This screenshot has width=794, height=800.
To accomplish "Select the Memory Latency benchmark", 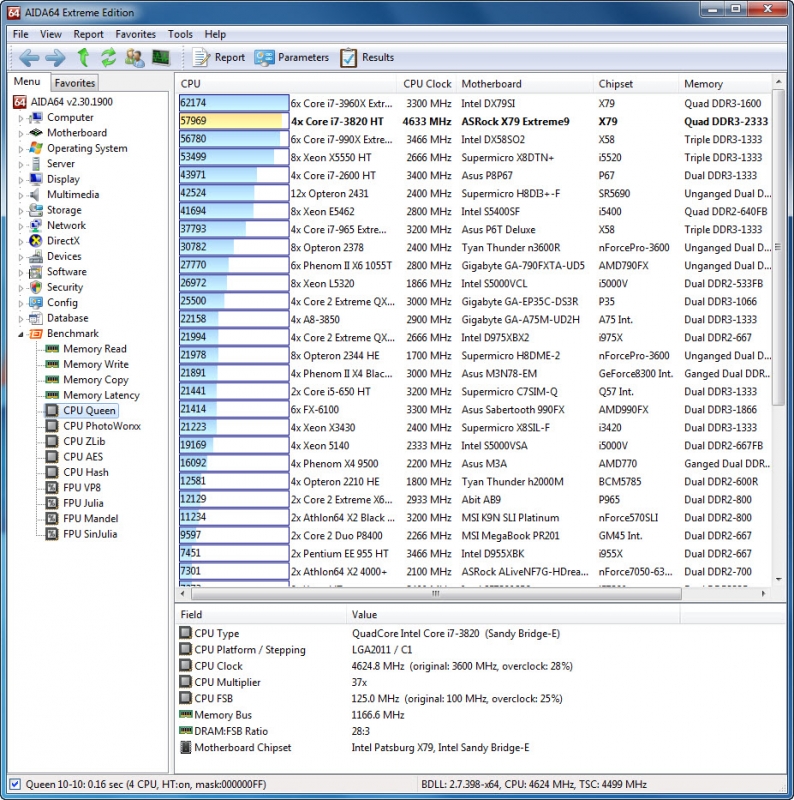I will tap(101, 395).
